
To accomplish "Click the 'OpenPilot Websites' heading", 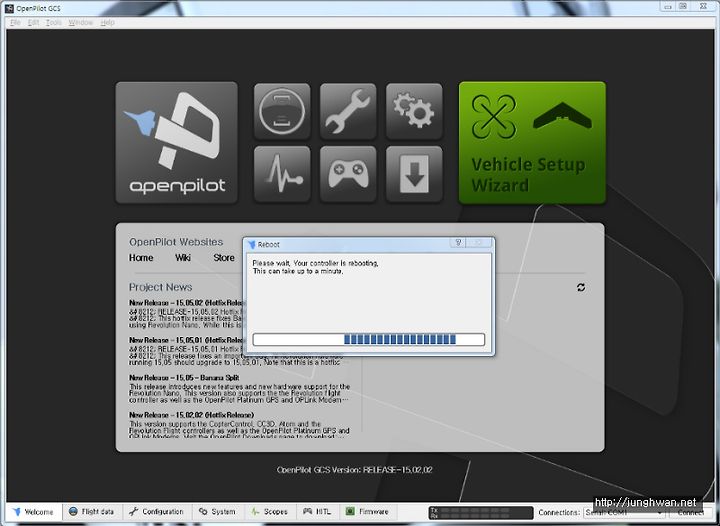I will pyautogui.click(x=176, y=242).
